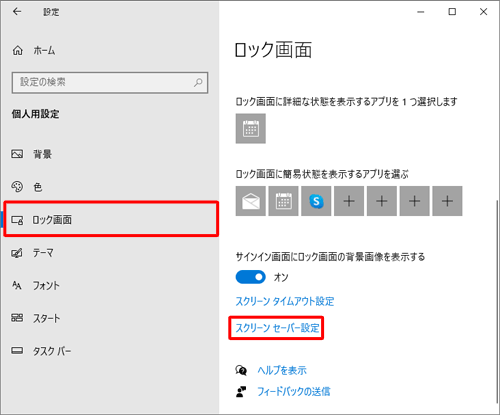This screenshot has height=415, width=500.
Task: Open スクリーン タイムアウト設定 link
Action: tap(285, 301)
